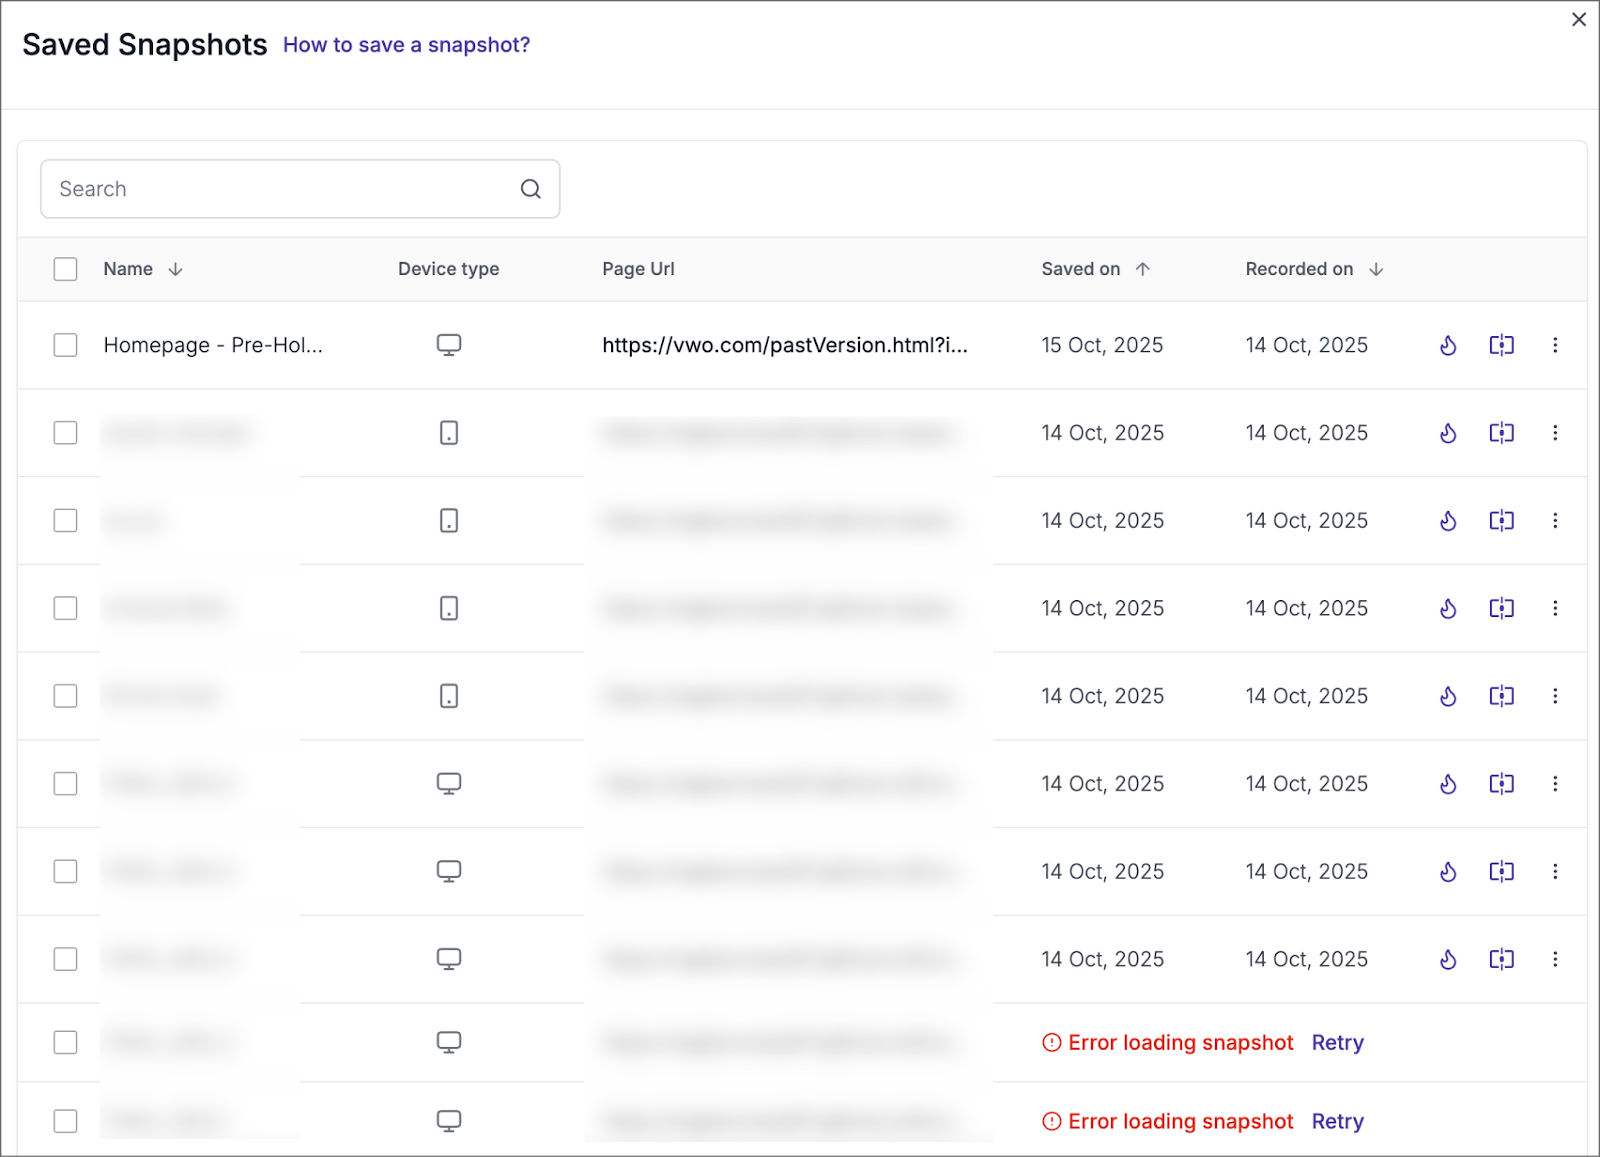The image size is (1600, 1157).
Task: Click heatmap flame icon in second row
Action: (x=1447, y=433)
